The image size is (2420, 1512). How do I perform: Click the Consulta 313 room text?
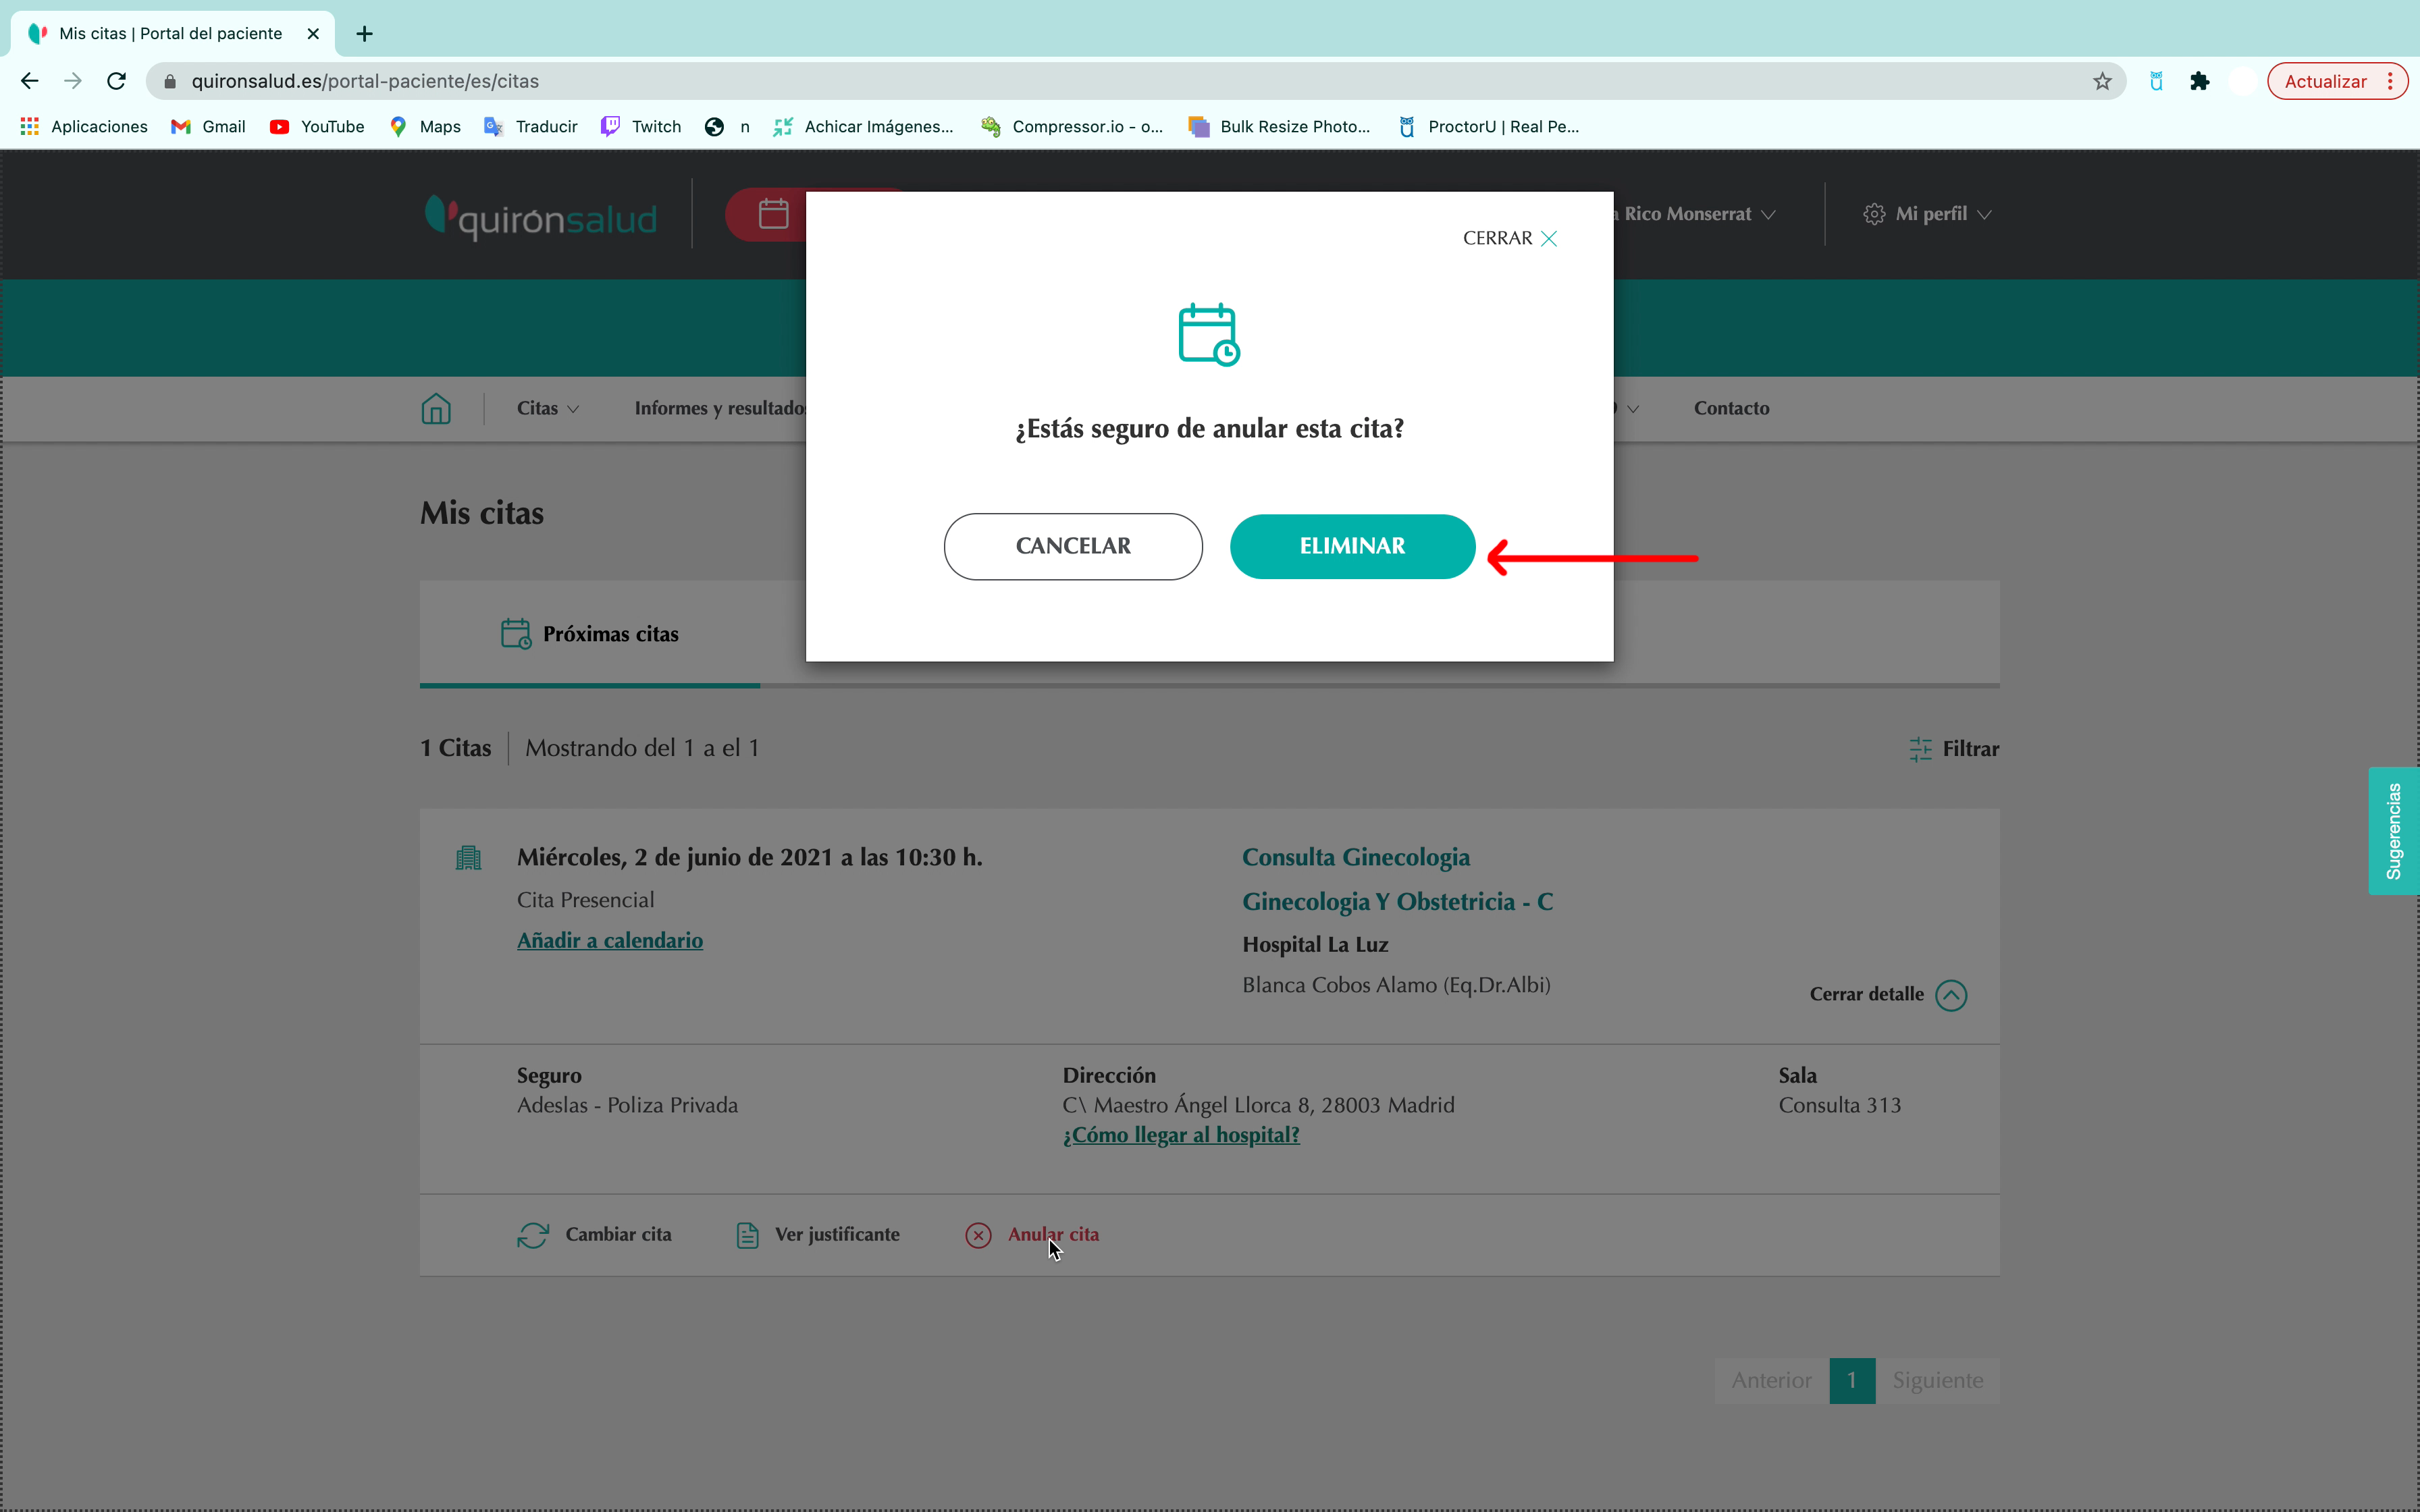[1839, 1105]
